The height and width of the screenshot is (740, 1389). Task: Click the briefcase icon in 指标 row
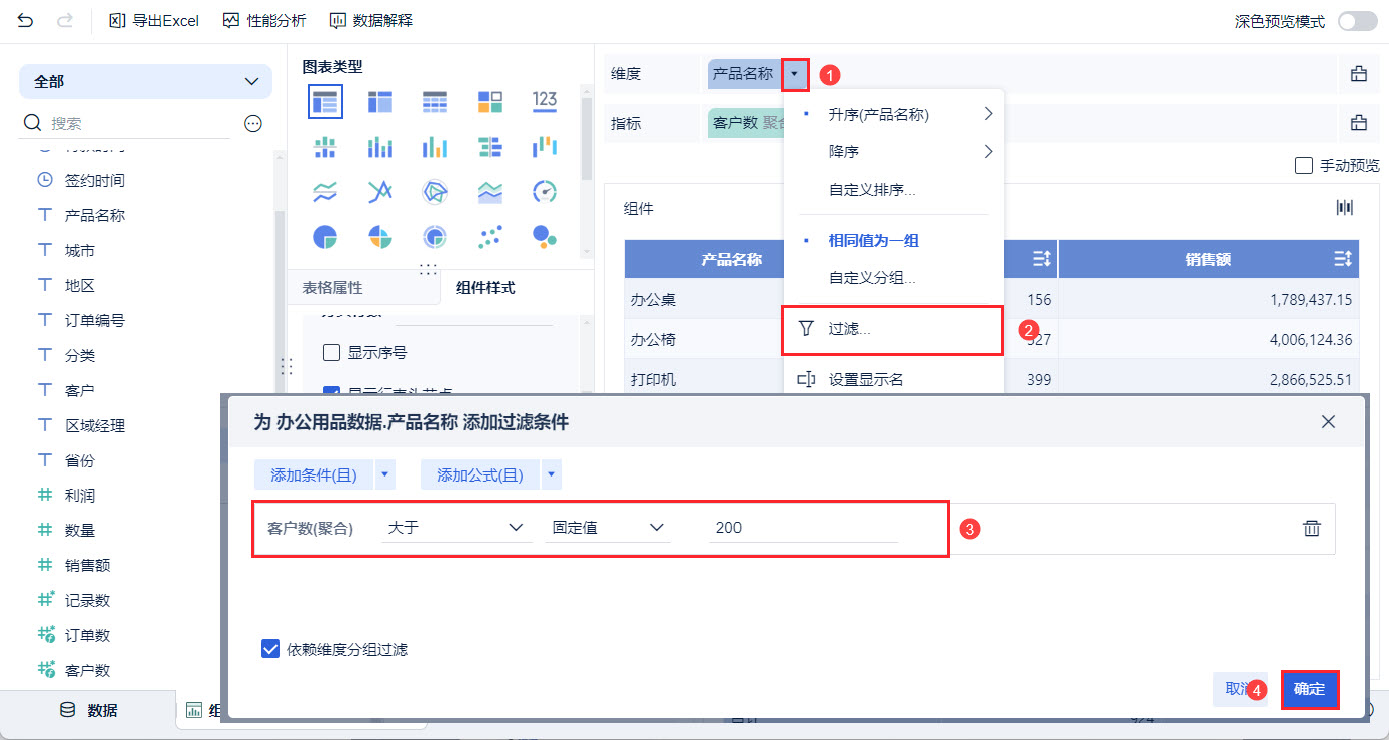click(x=1359, y=123)
